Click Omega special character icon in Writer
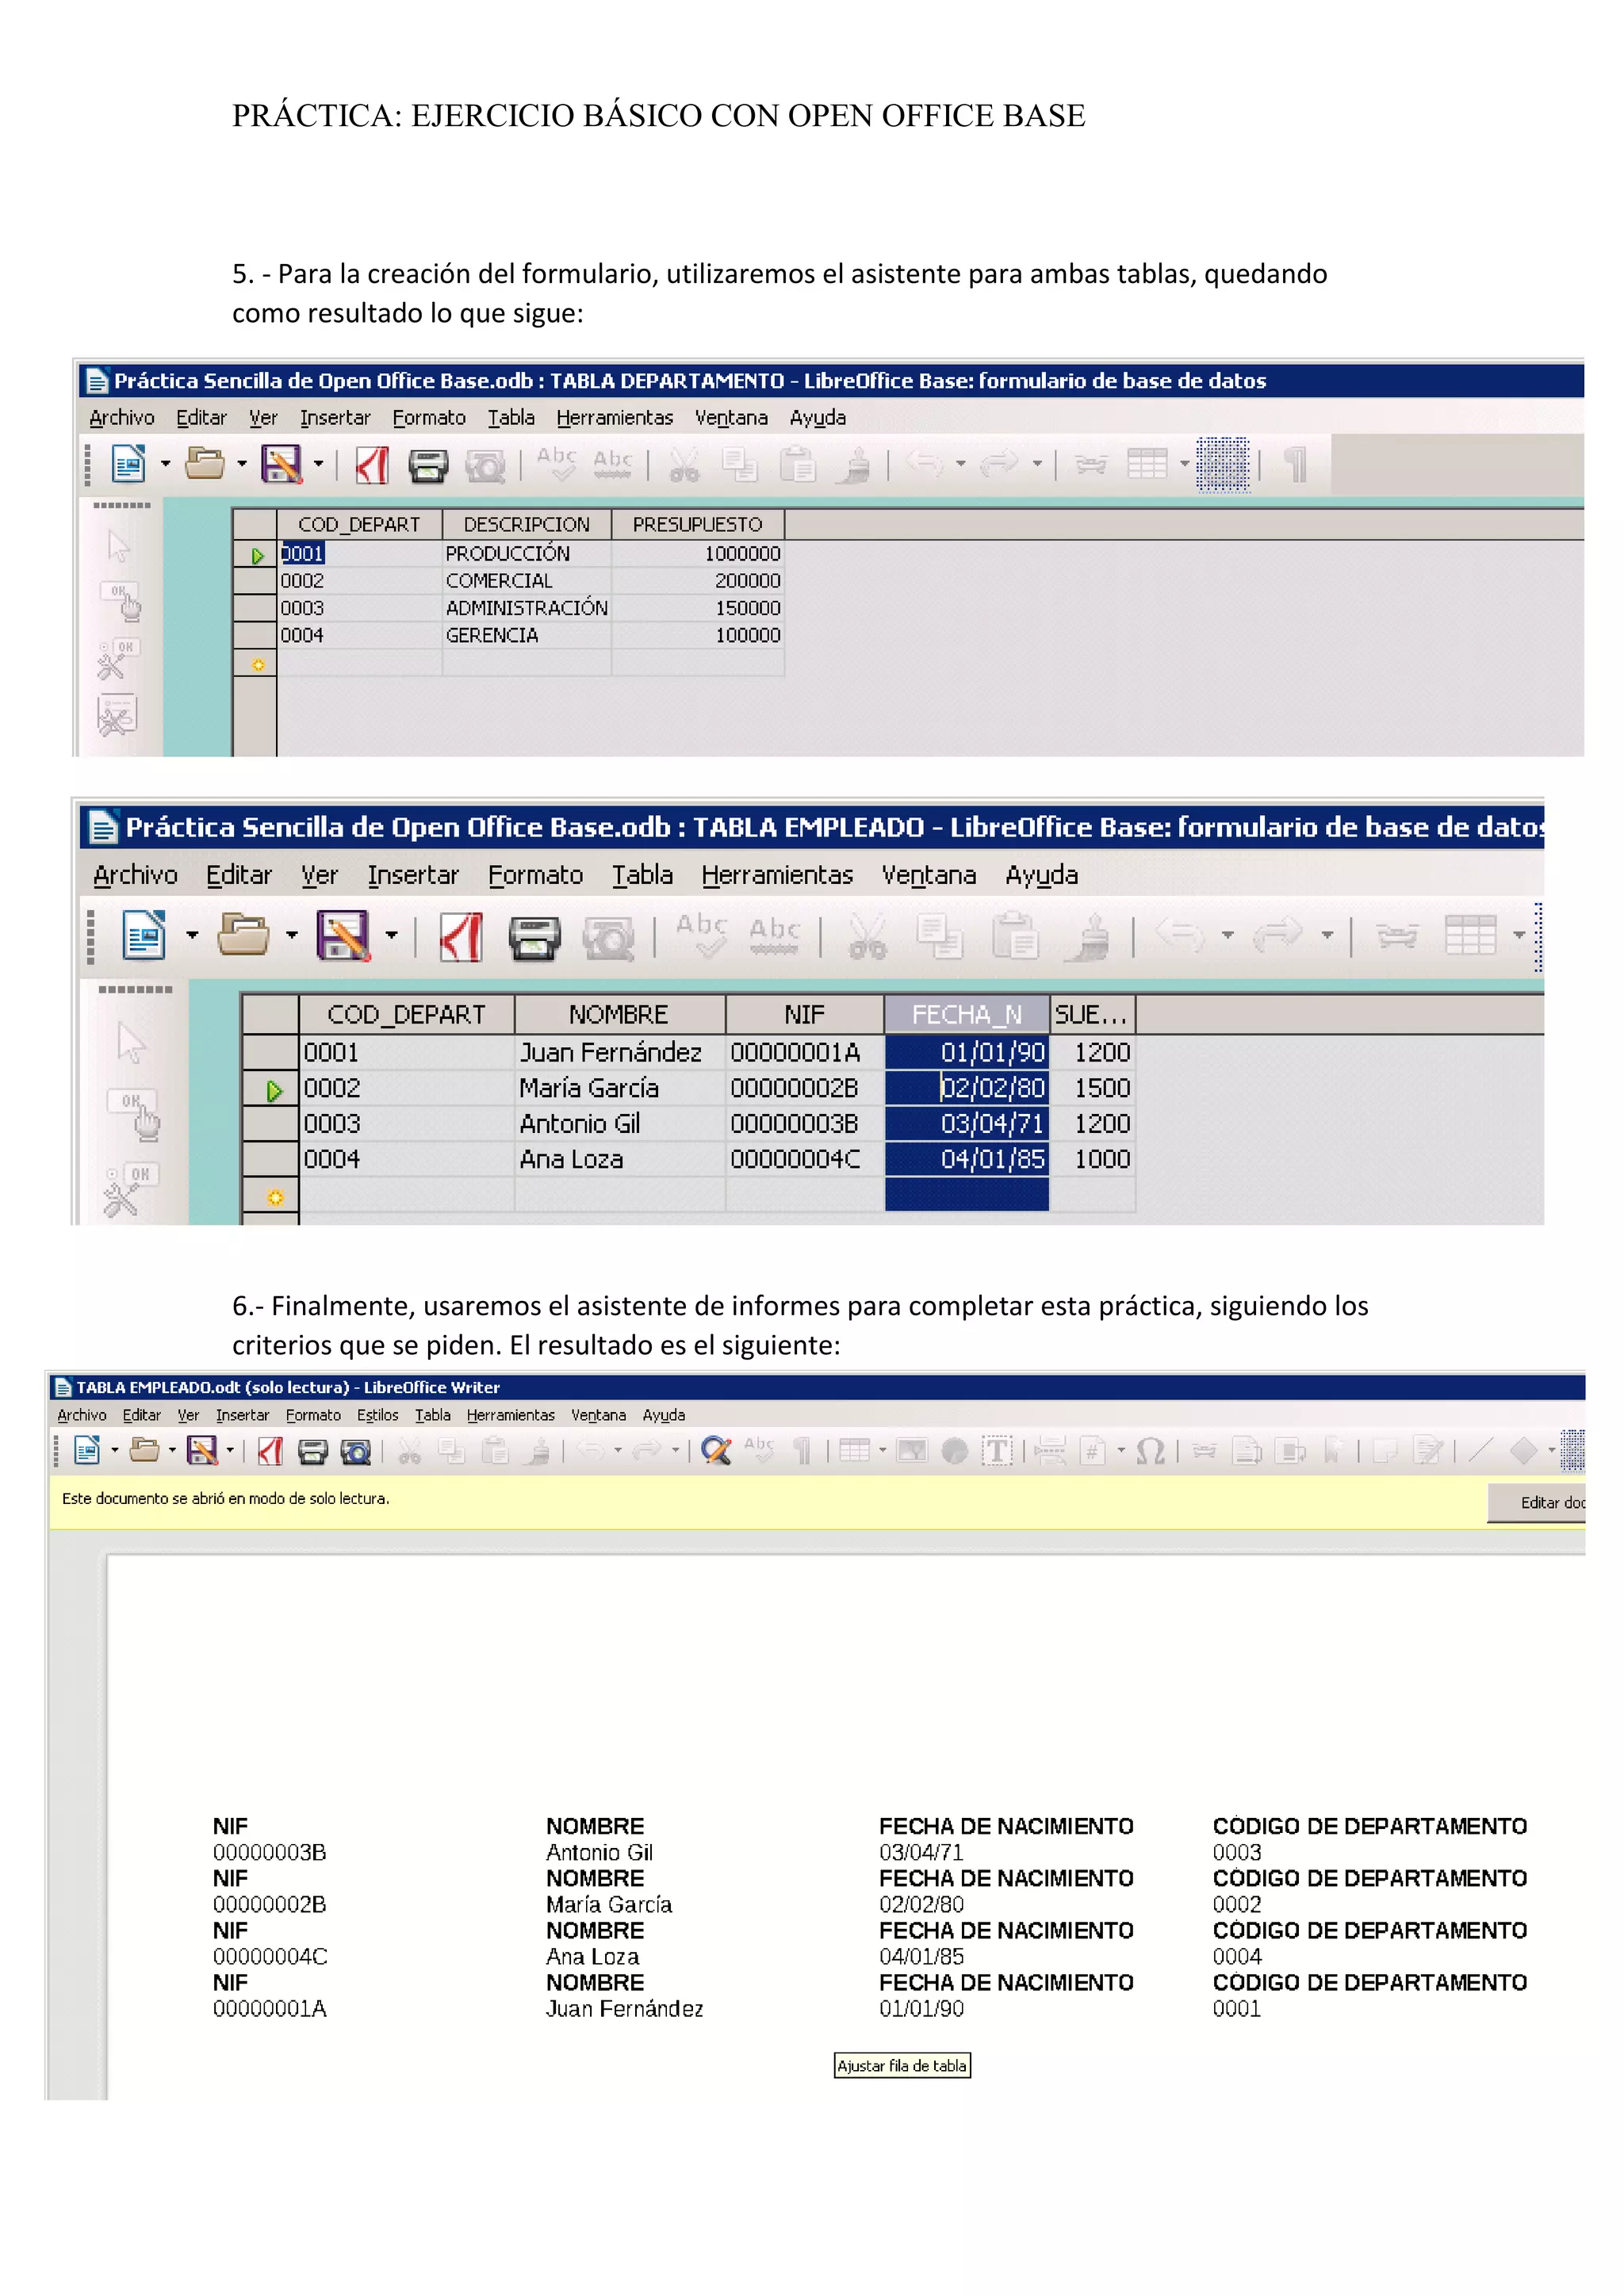The width and height of the screenshot is (1624, 2296). [1150, 1451]
